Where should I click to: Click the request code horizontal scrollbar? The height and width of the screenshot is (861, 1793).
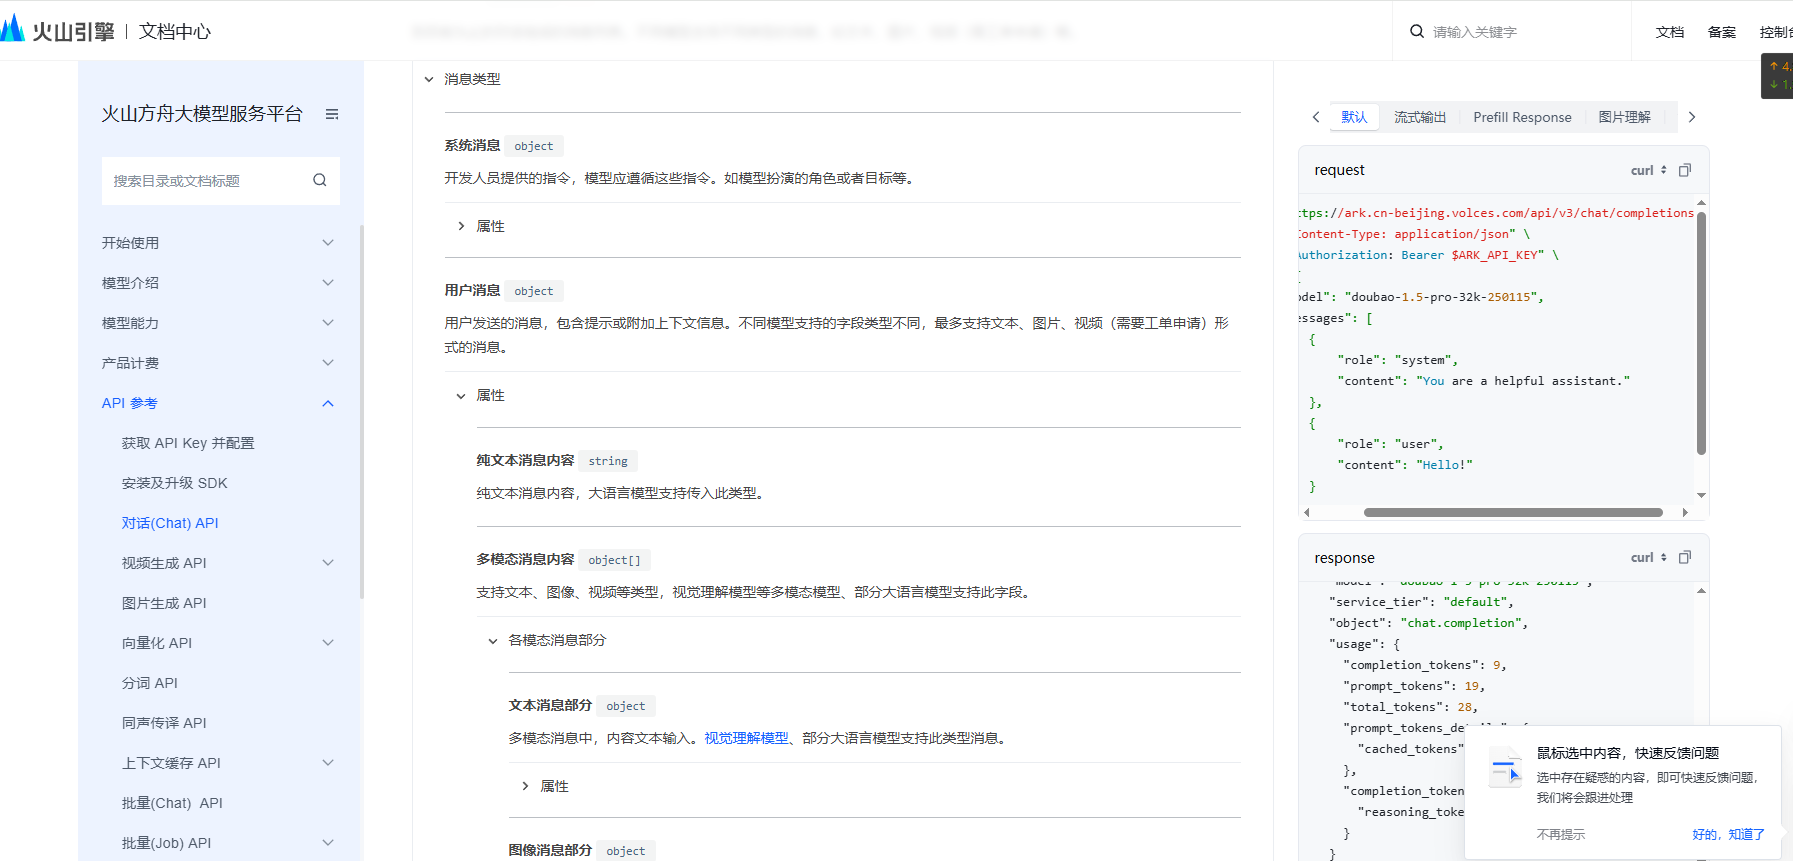(x=1513, y=512)
